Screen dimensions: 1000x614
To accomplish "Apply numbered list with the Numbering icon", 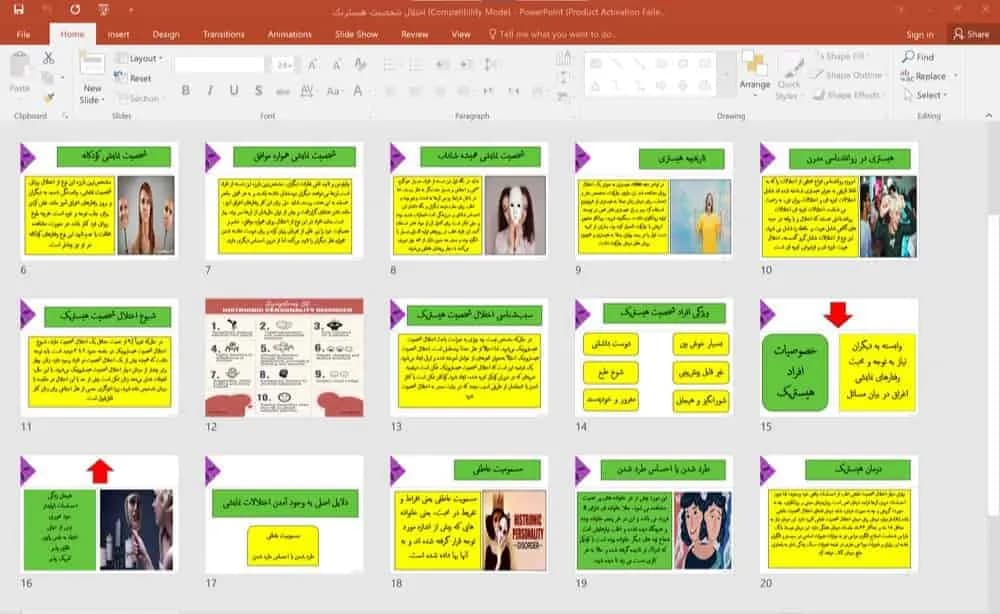I will (x=416, y=64).
